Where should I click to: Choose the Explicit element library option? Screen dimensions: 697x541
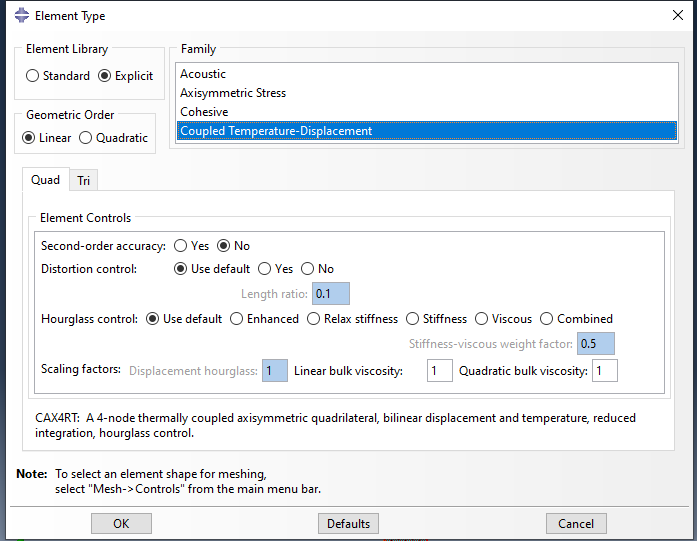click(x=105, y=76)
